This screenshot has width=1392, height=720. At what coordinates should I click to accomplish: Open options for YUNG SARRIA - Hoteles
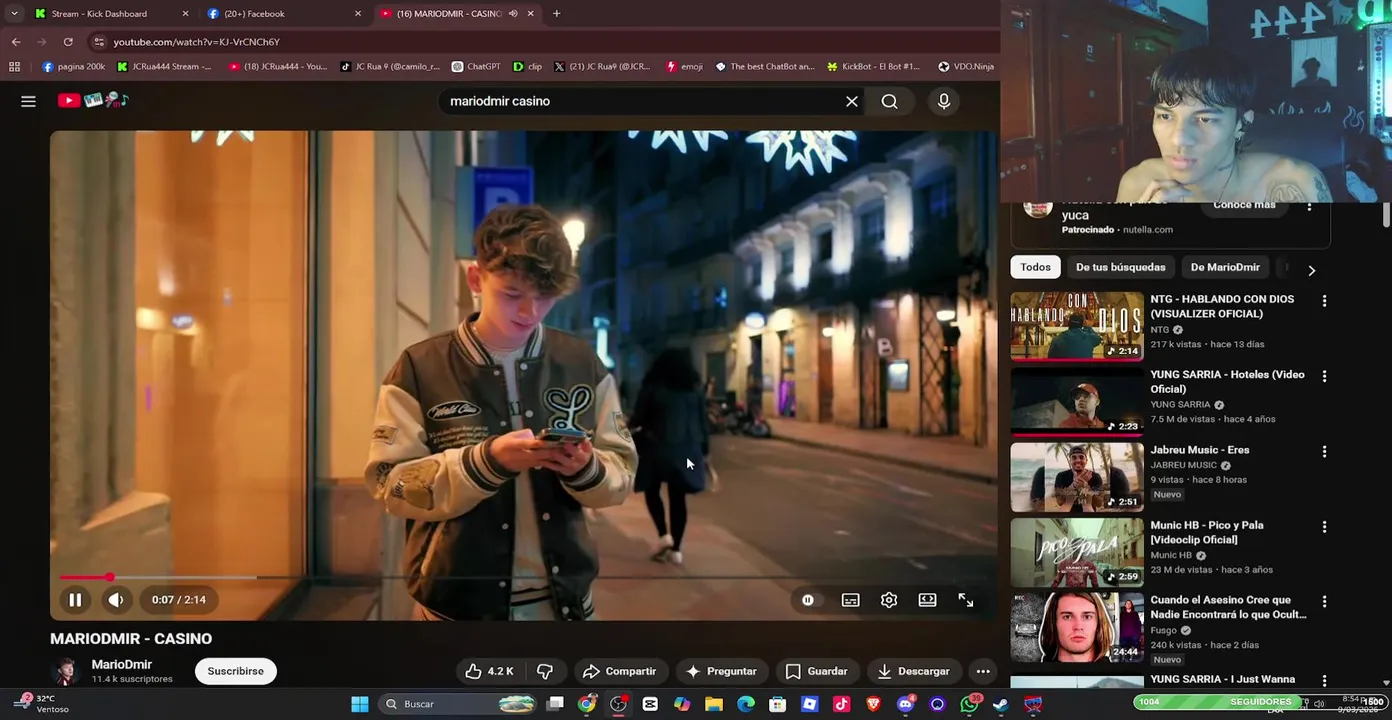click(1324, 376)
